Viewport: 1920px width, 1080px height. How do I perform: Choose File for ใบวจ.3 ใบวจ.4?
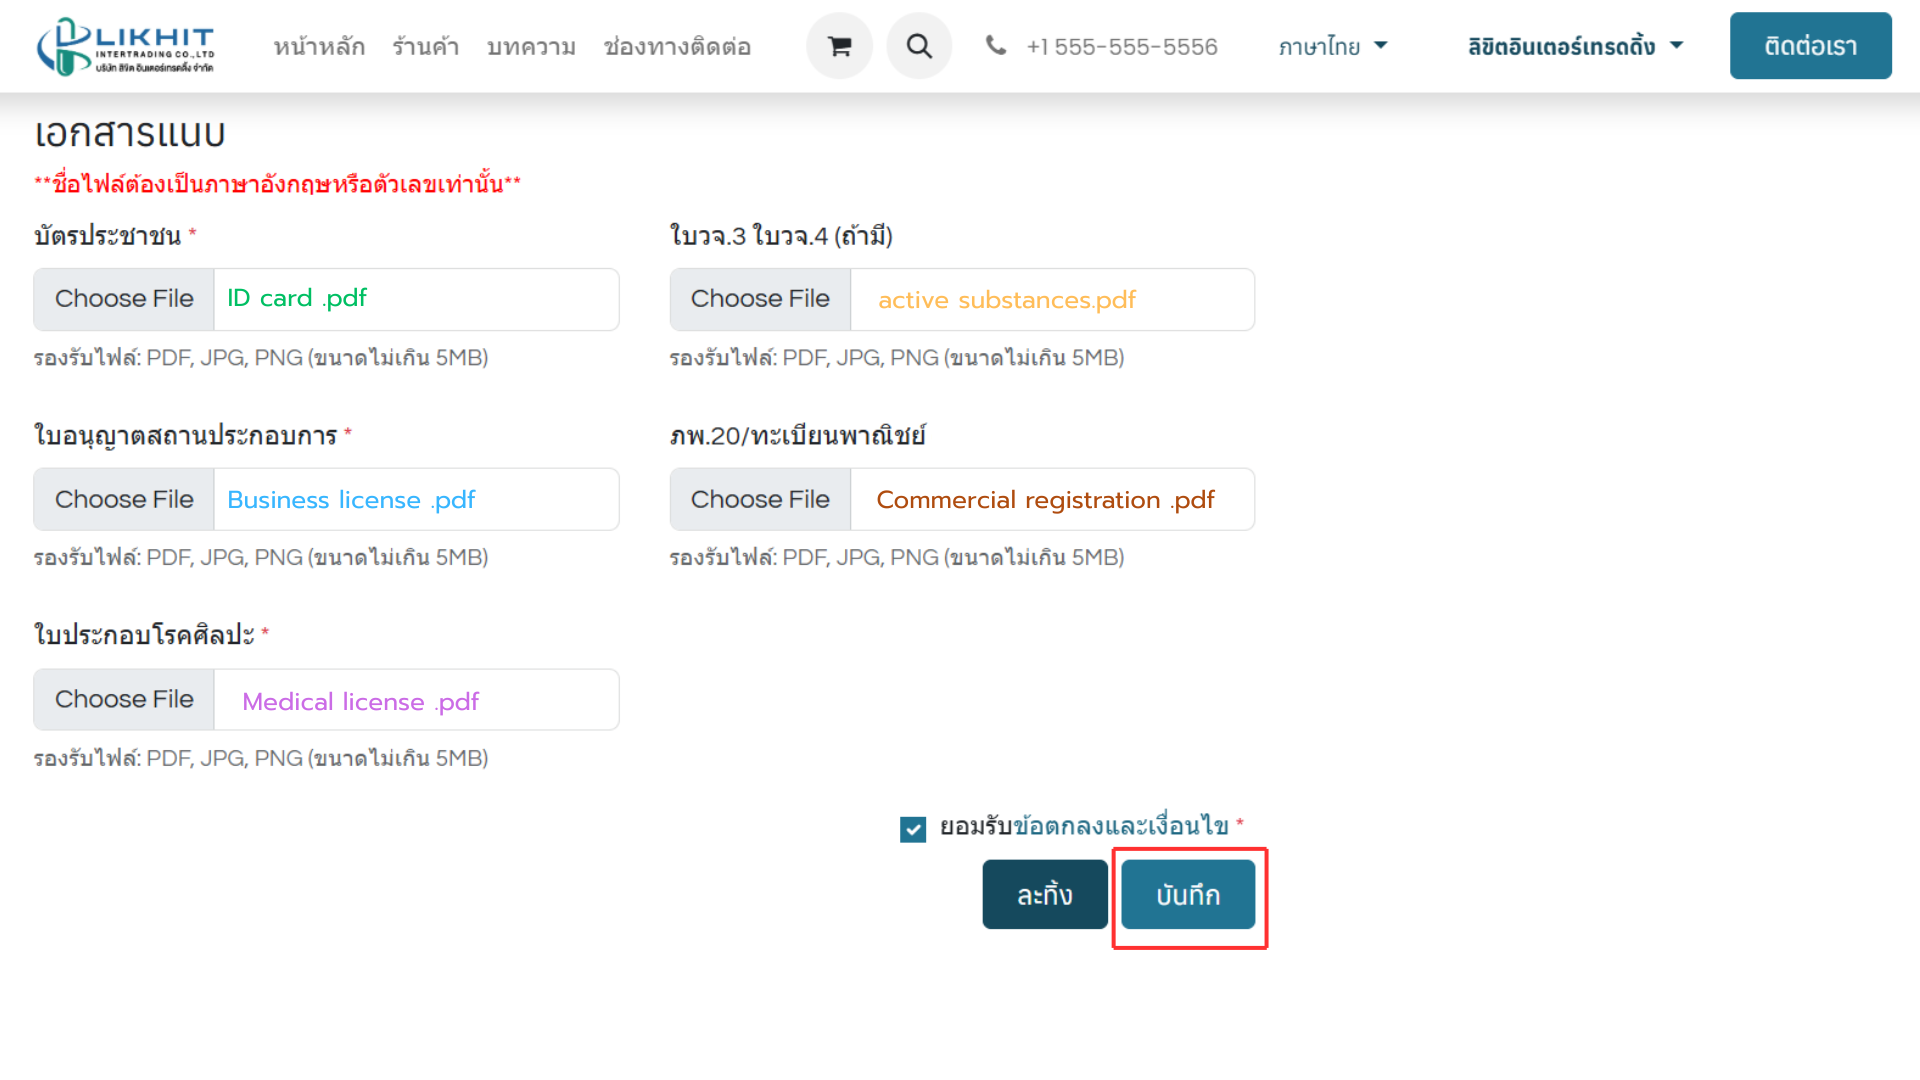pyautogui.click(x=760, y=299)
